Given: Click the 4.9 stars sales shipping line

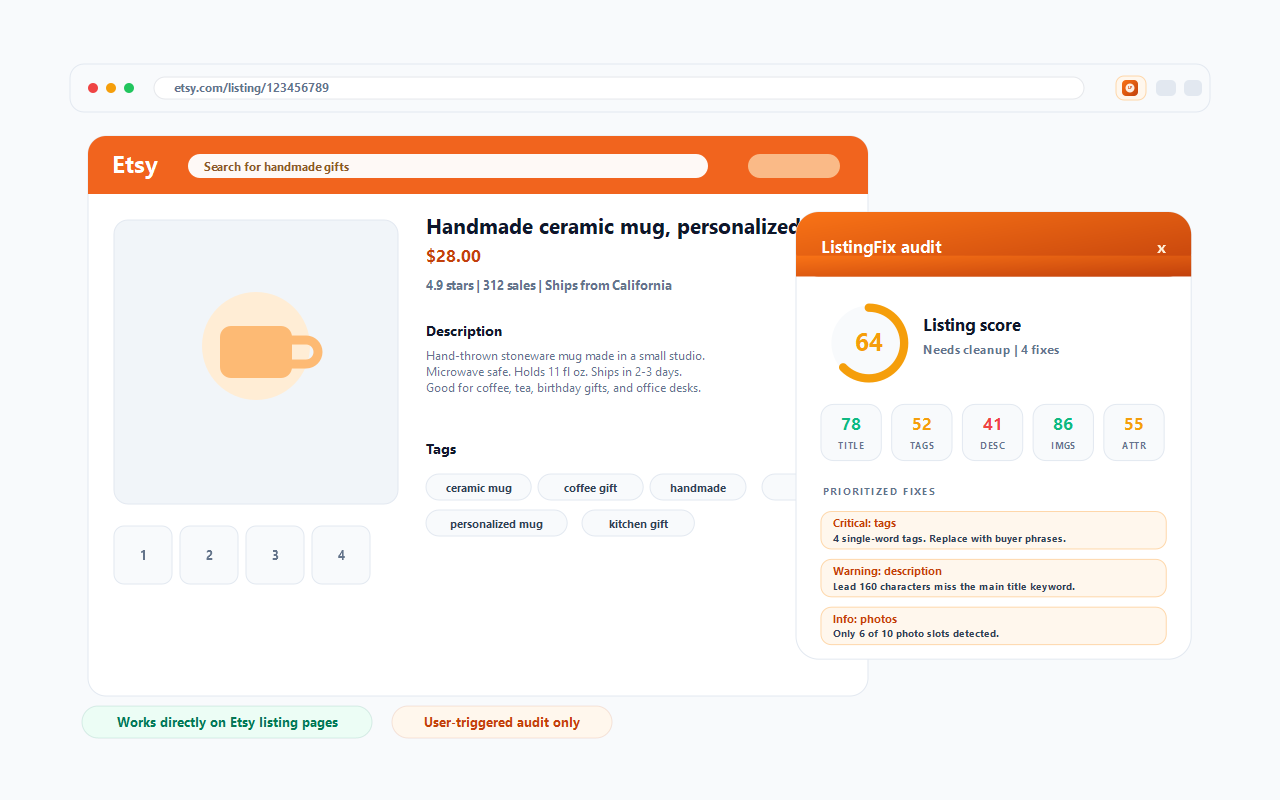Looking at the screenshot, I should tap(549, 285).
